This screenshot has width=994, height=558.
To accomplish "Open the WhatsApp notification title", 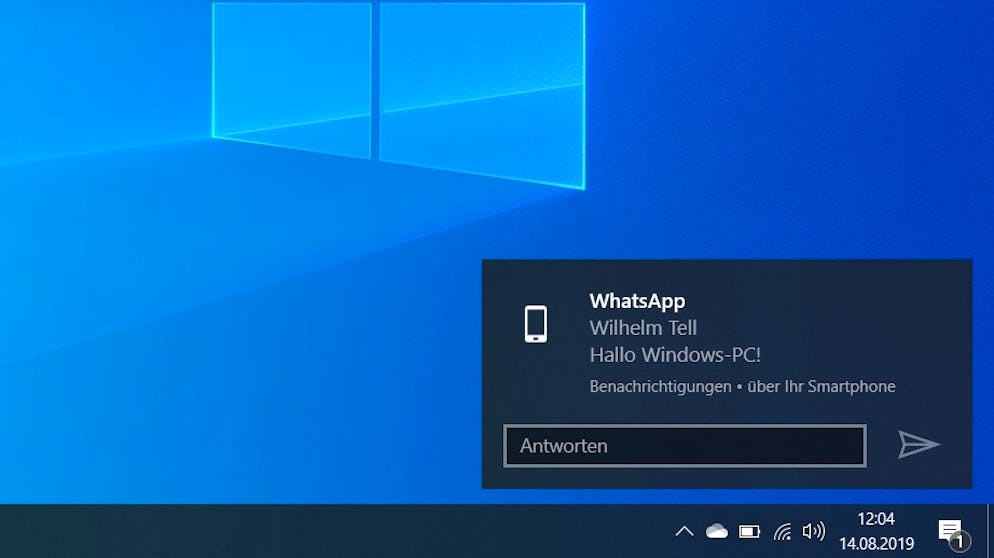I will pos(637,301).
